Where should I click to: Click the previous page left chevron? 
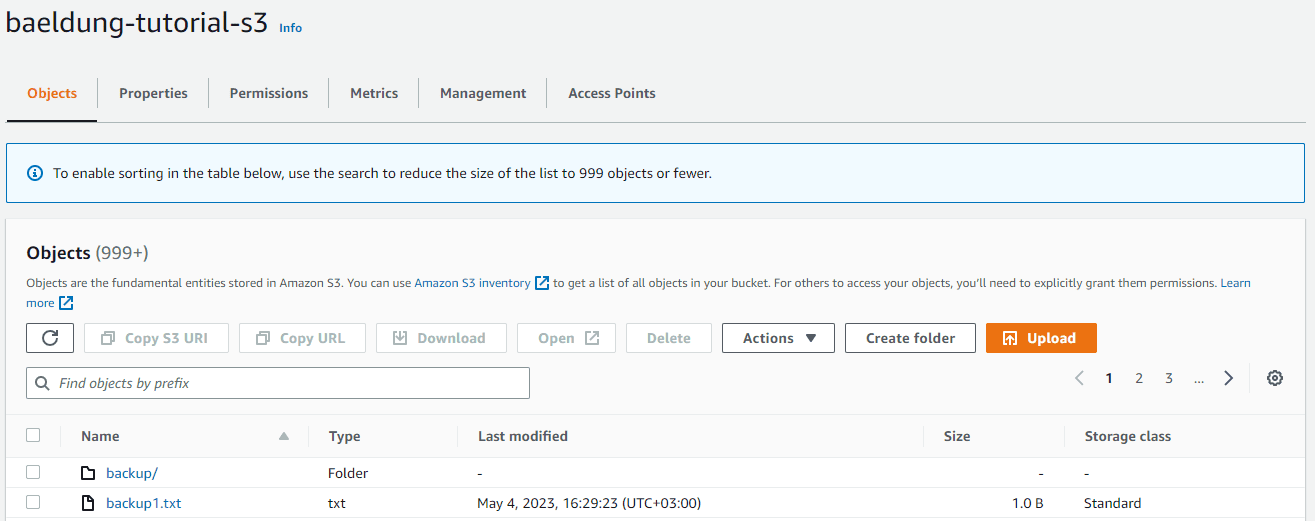point(1079,378)
